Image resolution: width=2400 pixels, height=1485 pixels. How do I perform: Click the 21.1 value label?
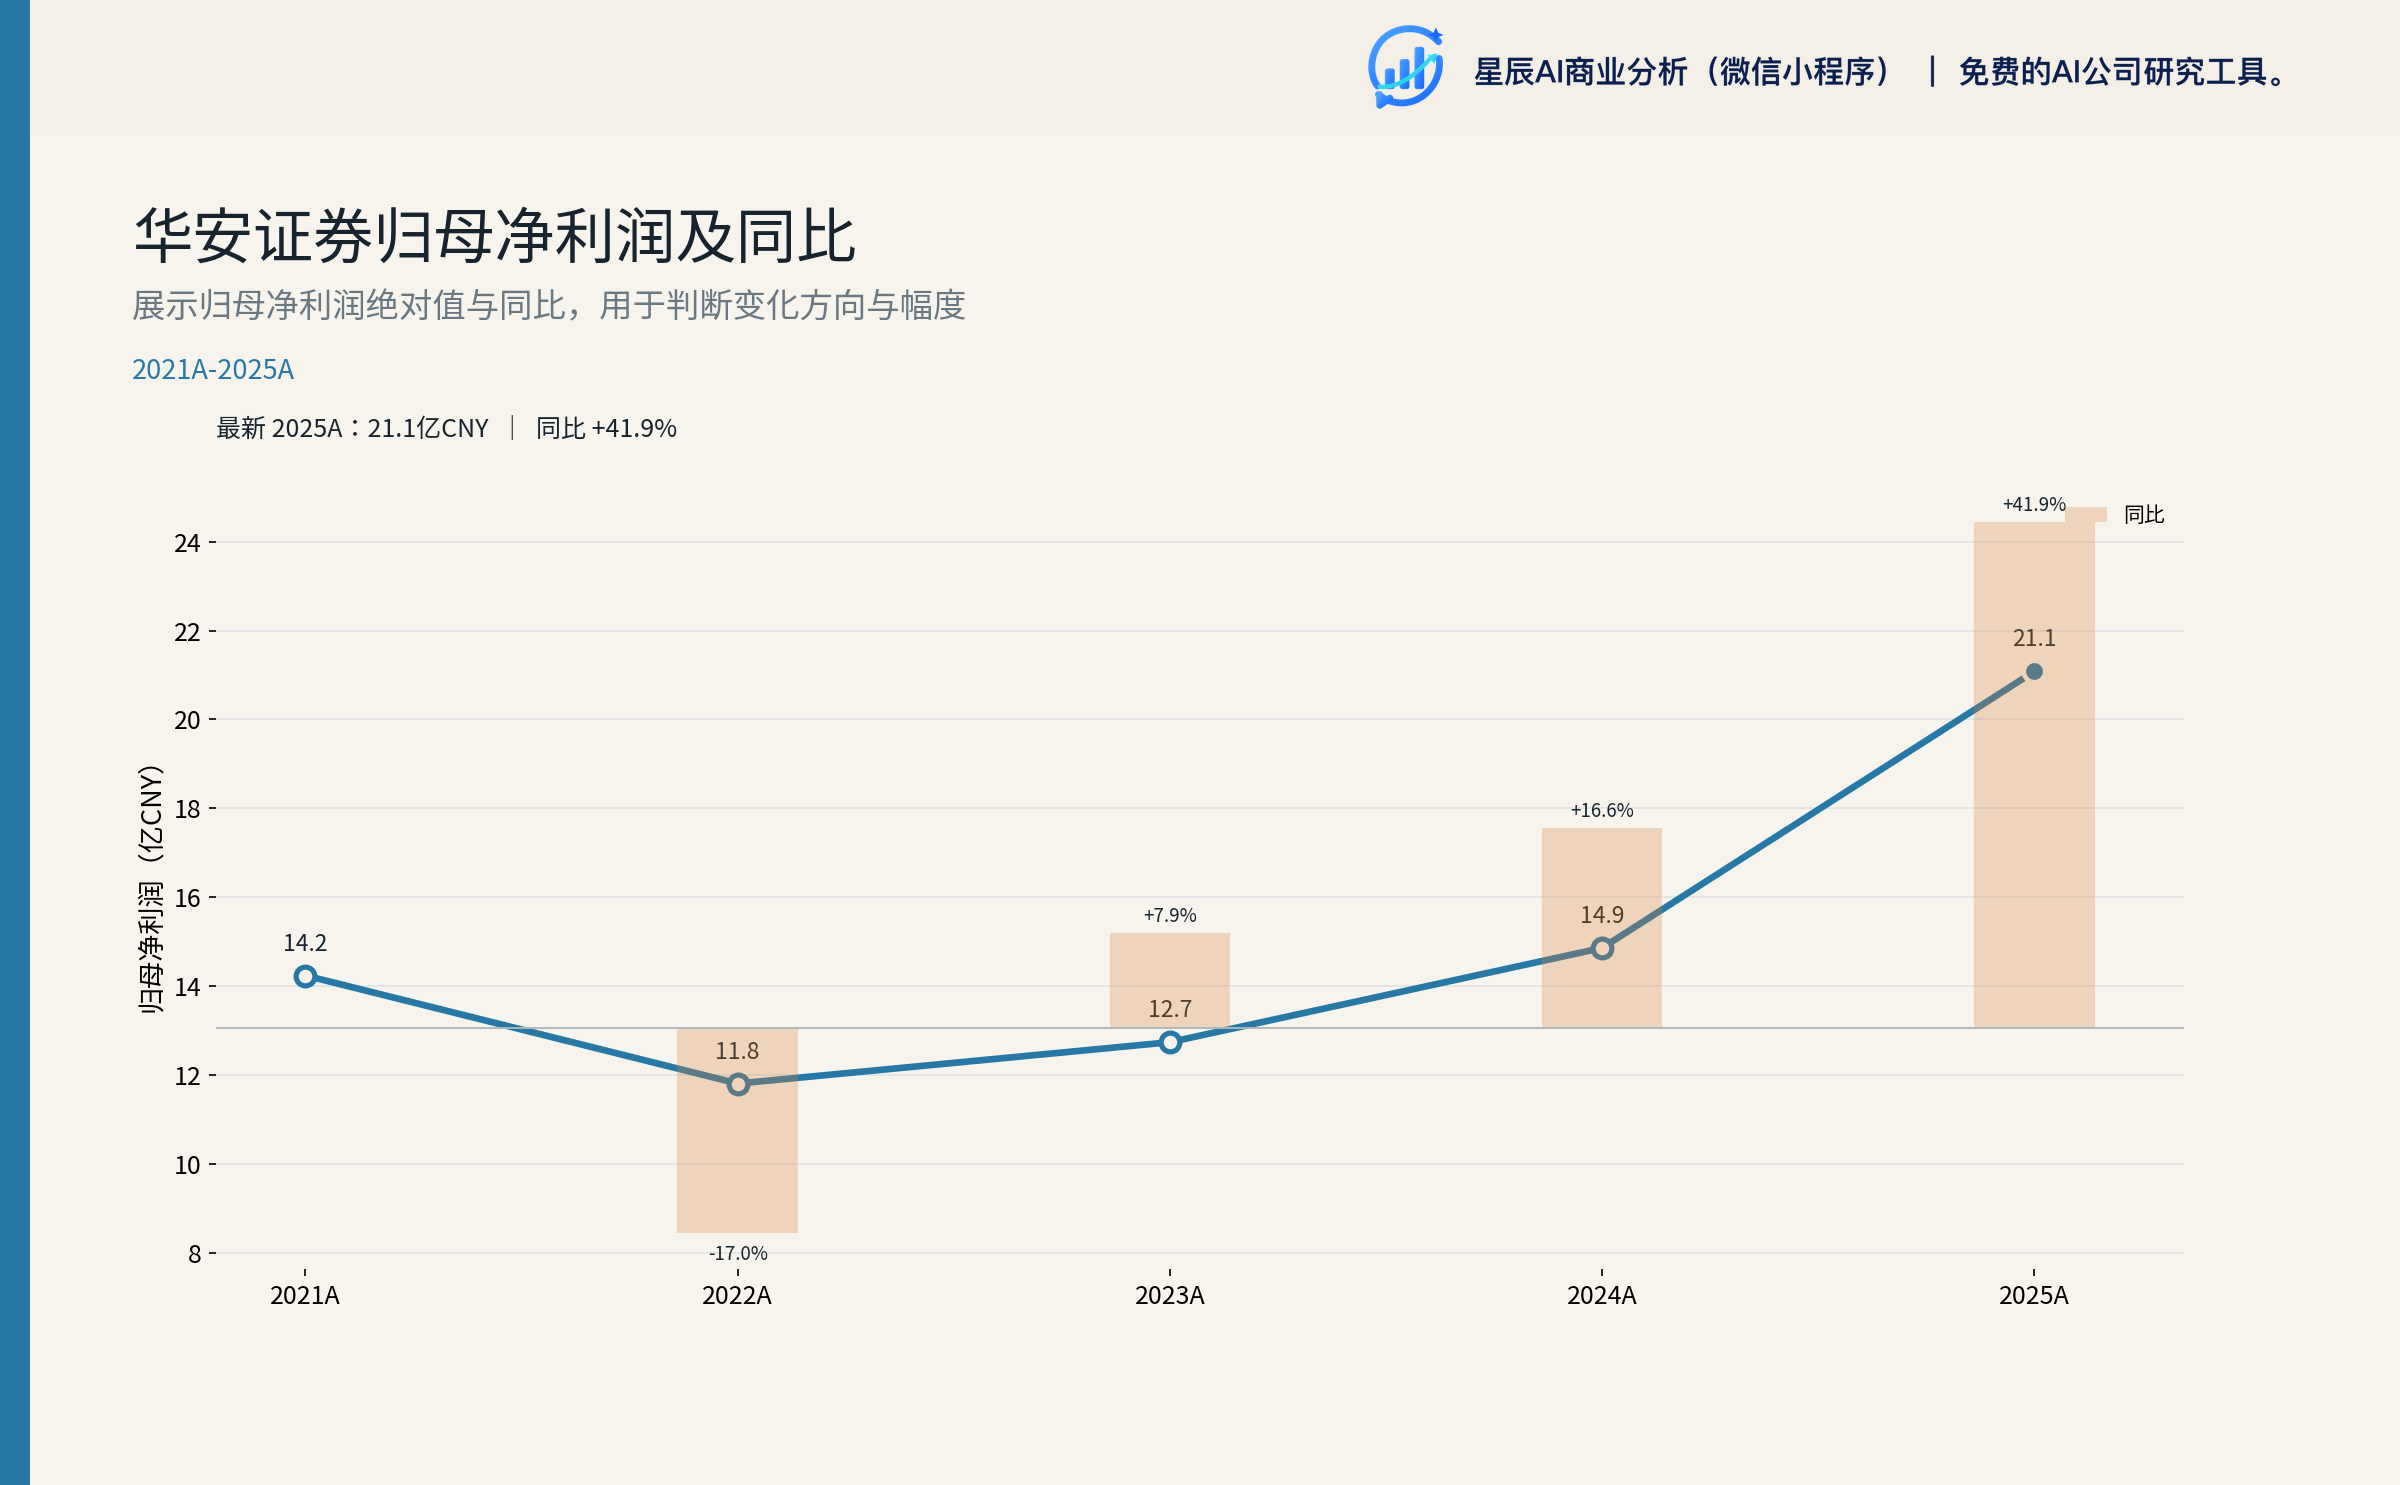2034,638
